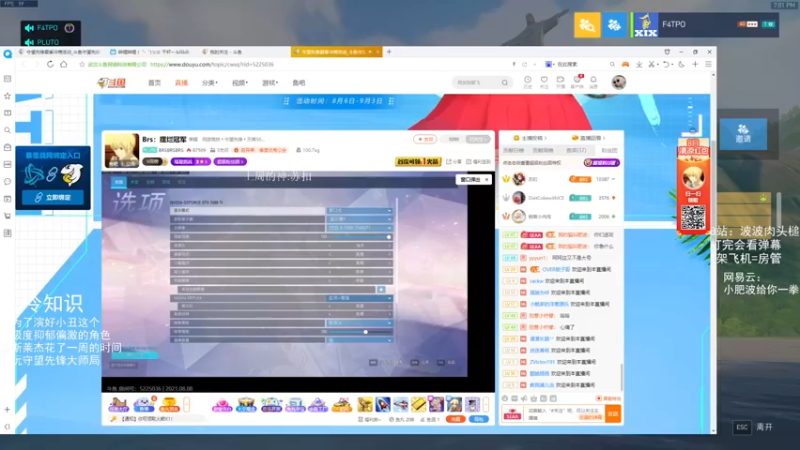This screenshot has height=450, width=800.
Task: Send chat message with orange button
Action: [613, 414]
